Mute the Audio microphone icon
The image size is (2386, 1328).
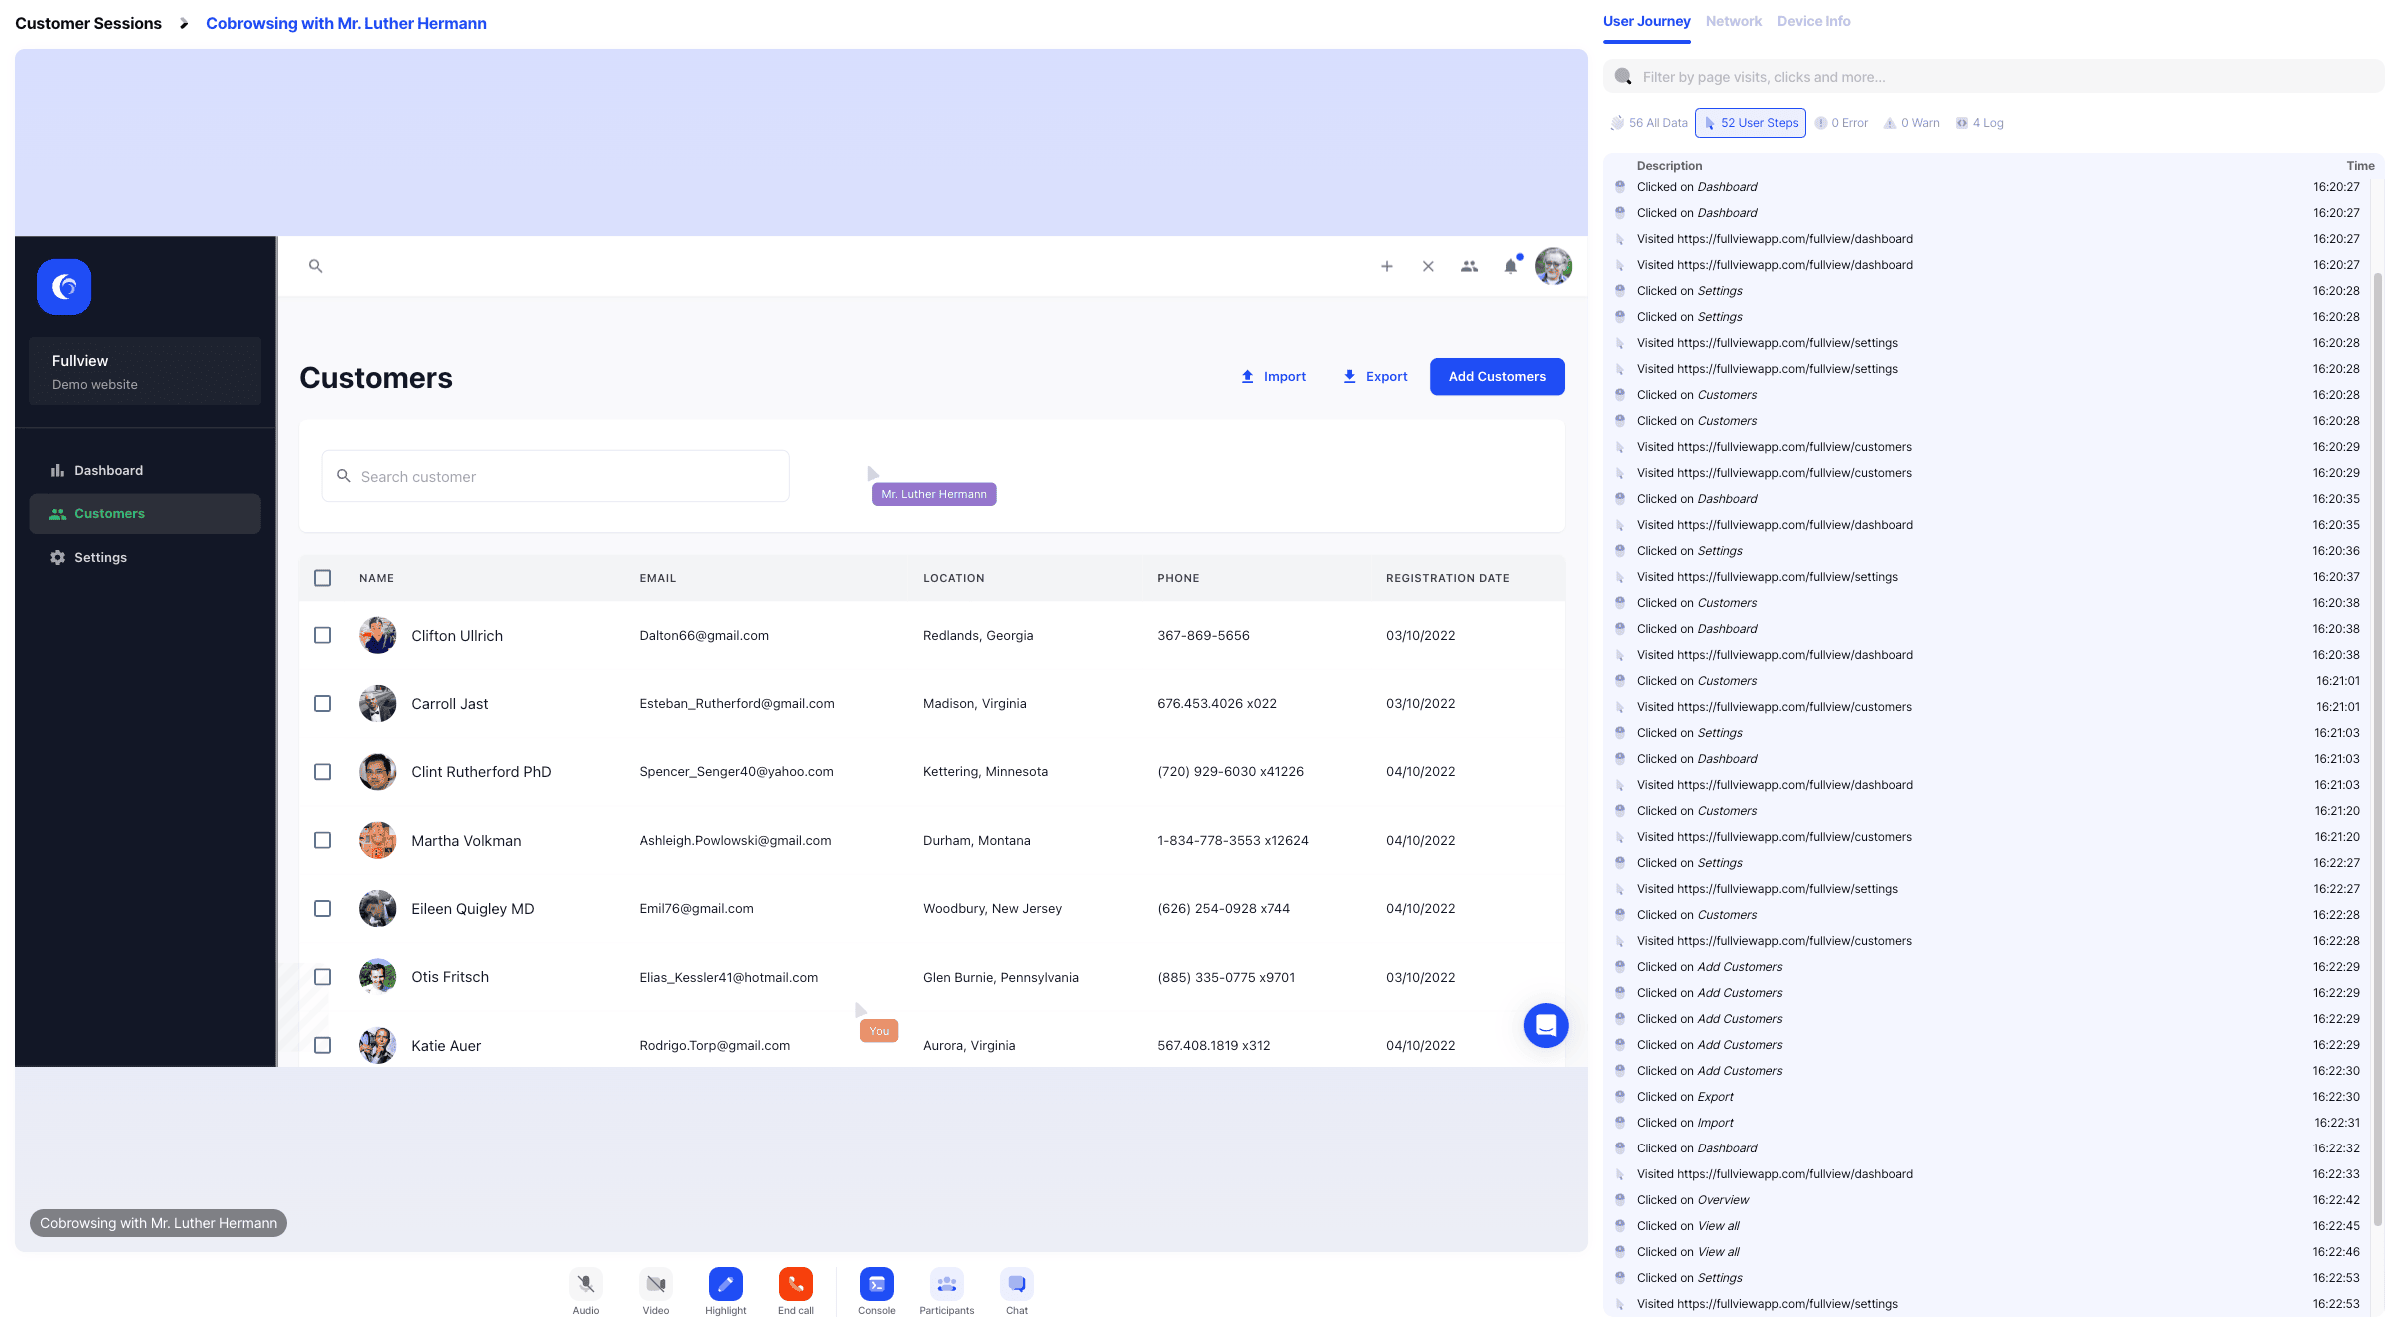coord(586,1284)
